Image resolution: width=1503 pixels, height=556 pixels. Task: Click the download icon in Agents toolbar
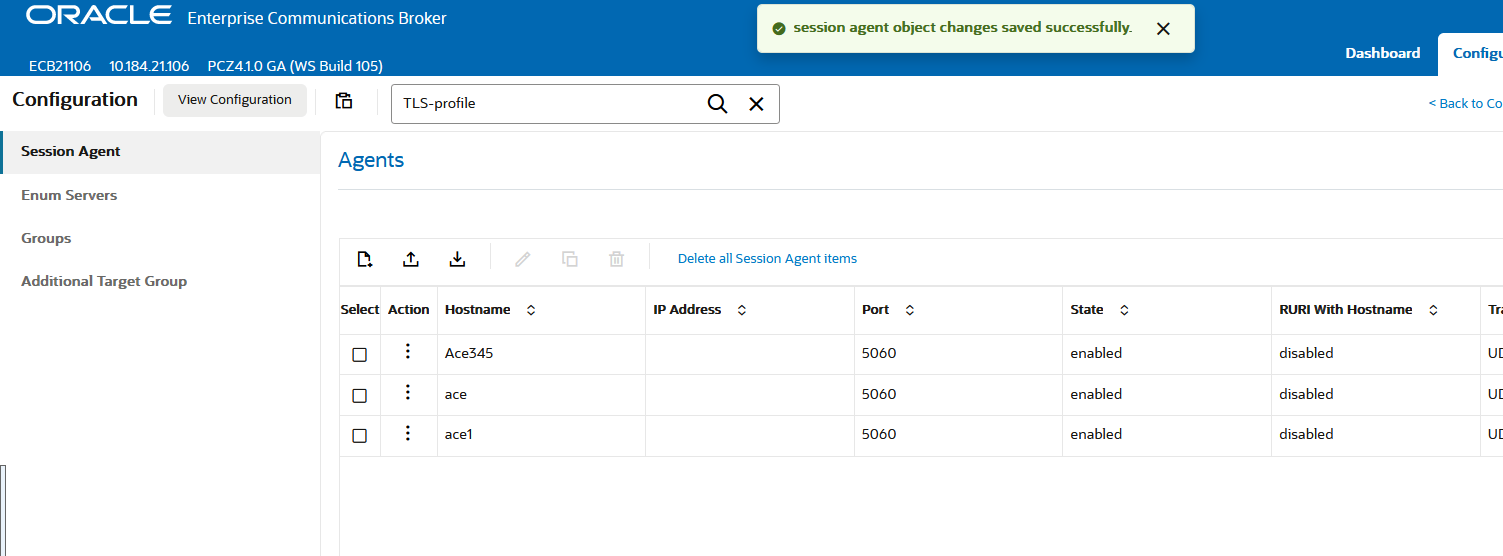(457, 259)
